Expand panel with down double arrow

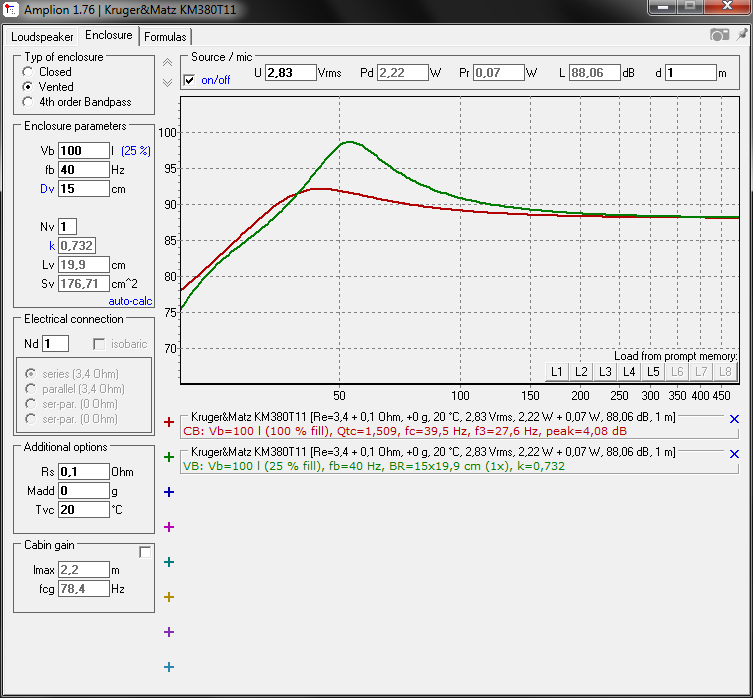point(168,83)
